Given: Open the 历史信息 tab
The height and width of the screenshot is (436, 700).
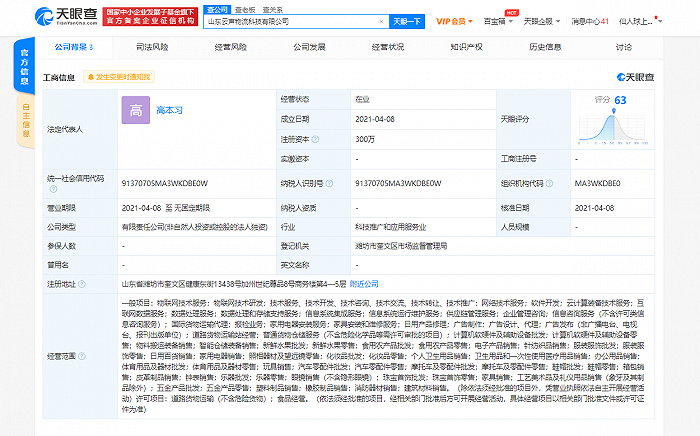Looking at the screenshot, I should [x=545, y=47].
